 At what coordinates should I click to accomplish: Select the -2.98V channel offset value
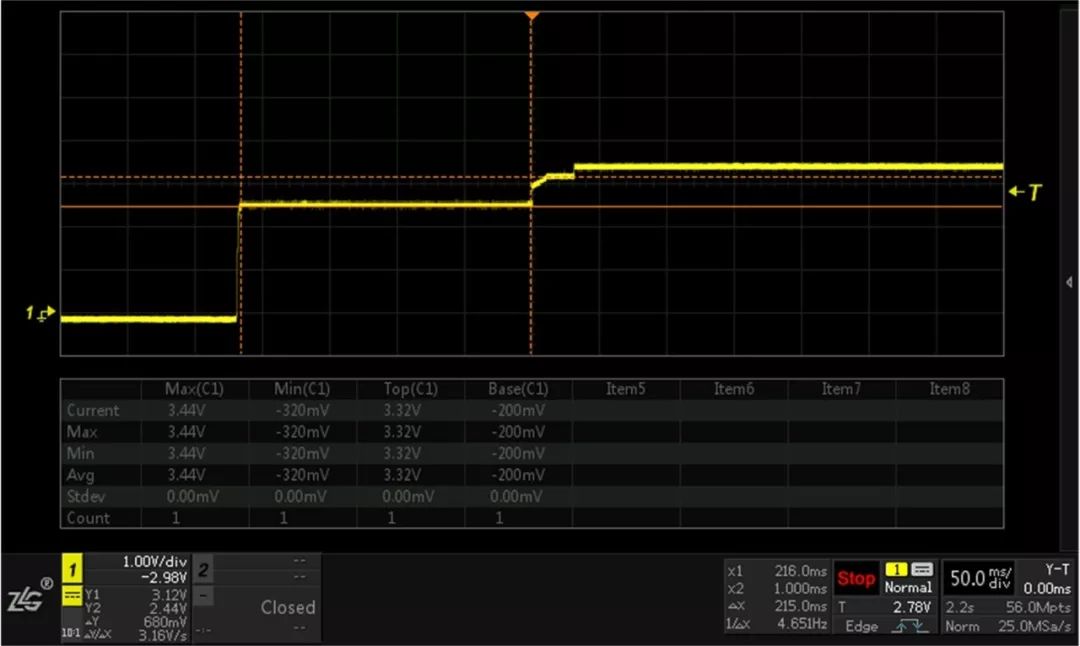(x=164, y=578)
